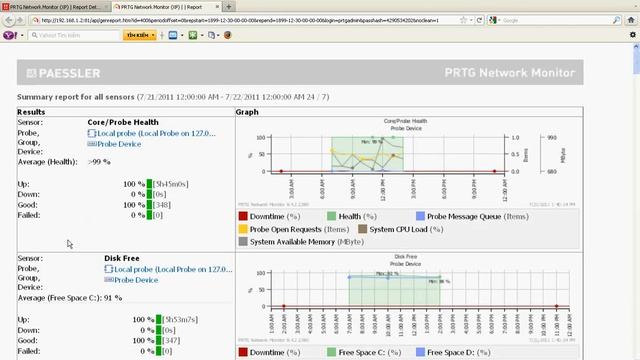Click the Probe Device icon under Disk Free

pyautogui.click(x=109, y=280)
